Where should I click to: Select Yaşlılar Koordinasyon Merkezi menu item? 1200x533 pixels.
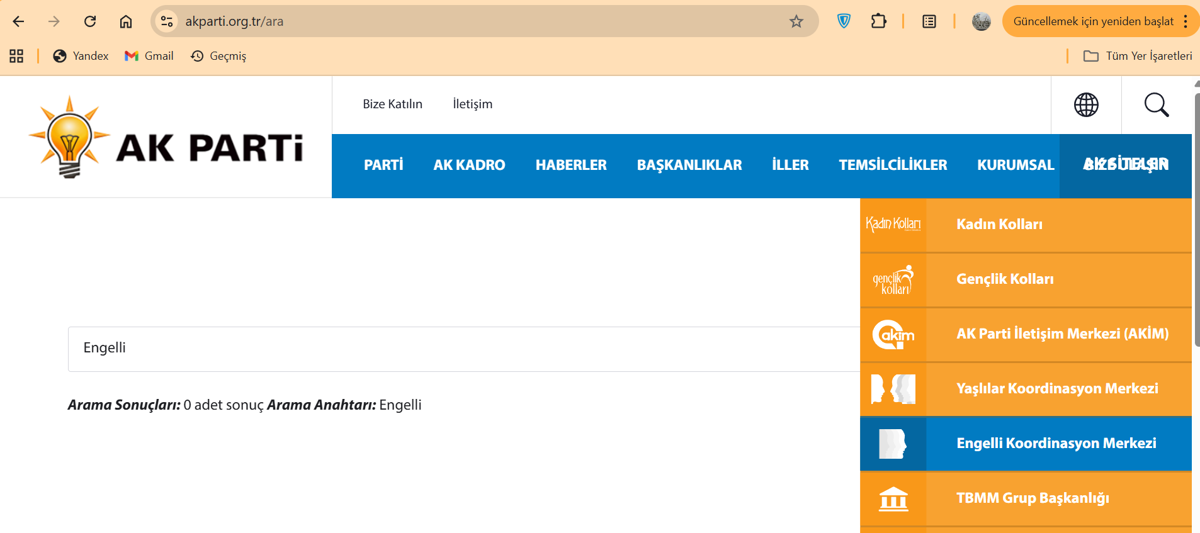[1057, 388]
